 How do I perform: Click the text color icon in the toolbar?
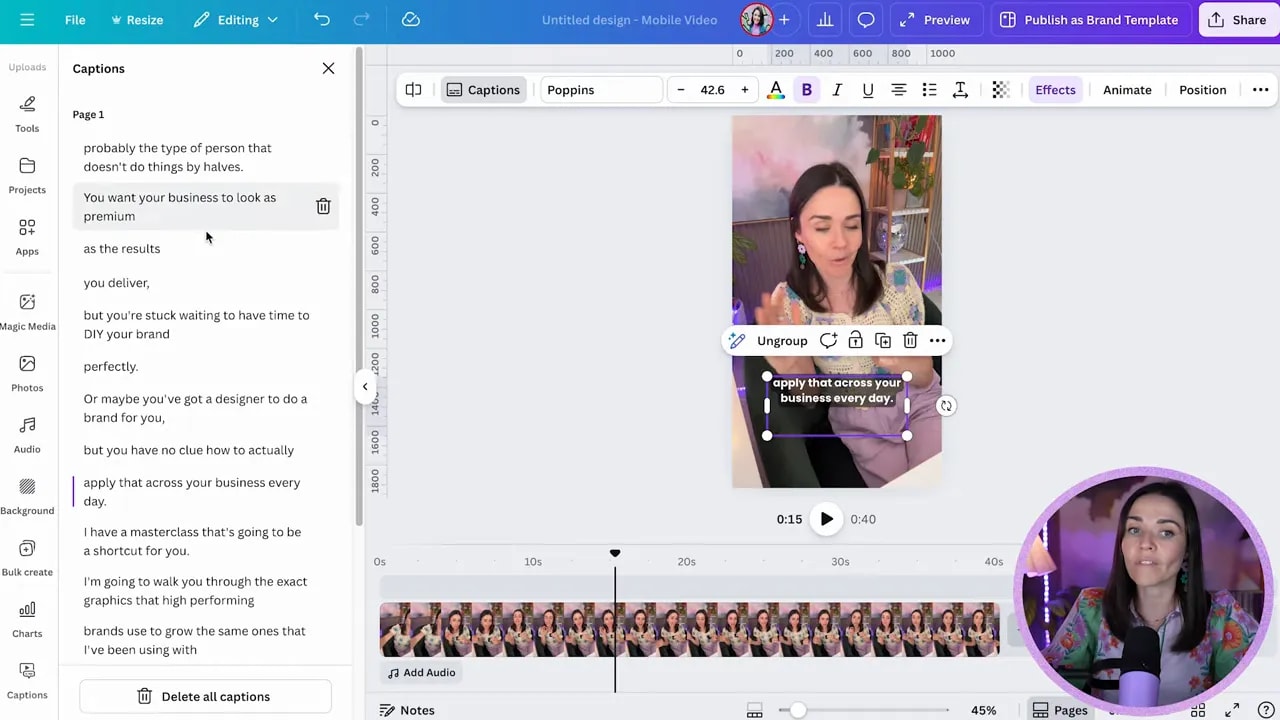pos(776,90)
